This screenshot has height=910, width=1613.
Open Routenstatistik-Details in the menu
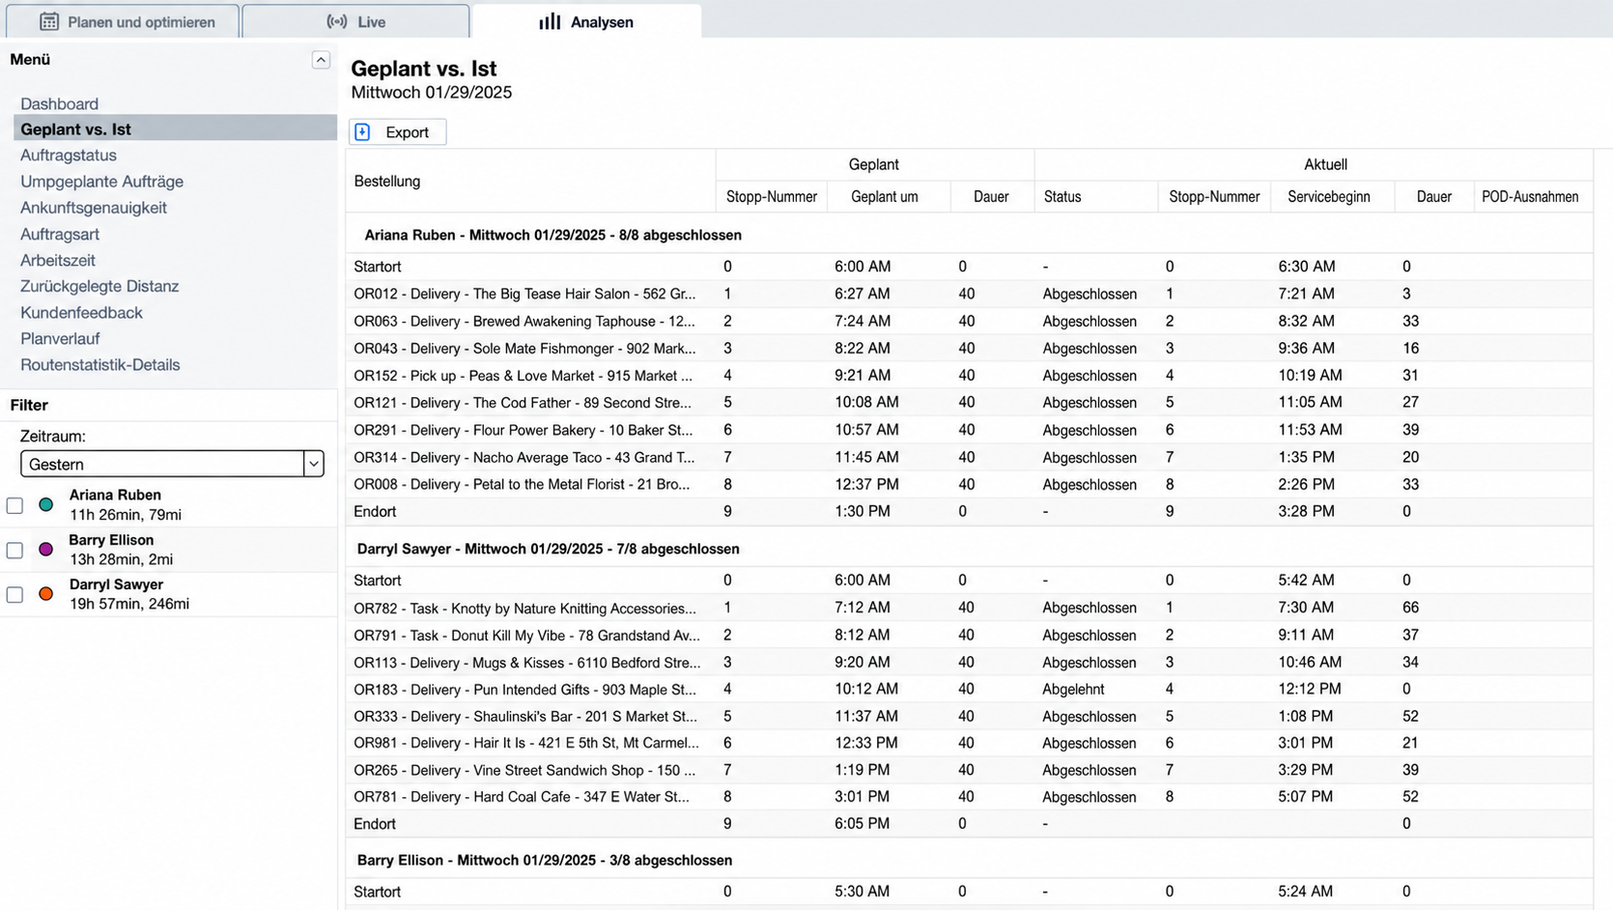click(x=100, y=365)
